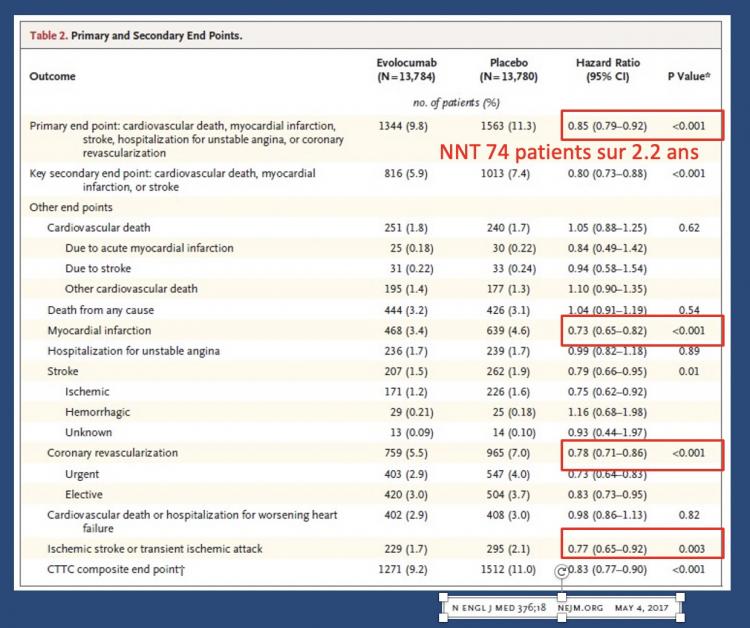Image resolution: width=750 pixels, height=628 pixels.
Task: Click the 'Other end points' row label
Action: pyautogui.click(x=71, y=208)
